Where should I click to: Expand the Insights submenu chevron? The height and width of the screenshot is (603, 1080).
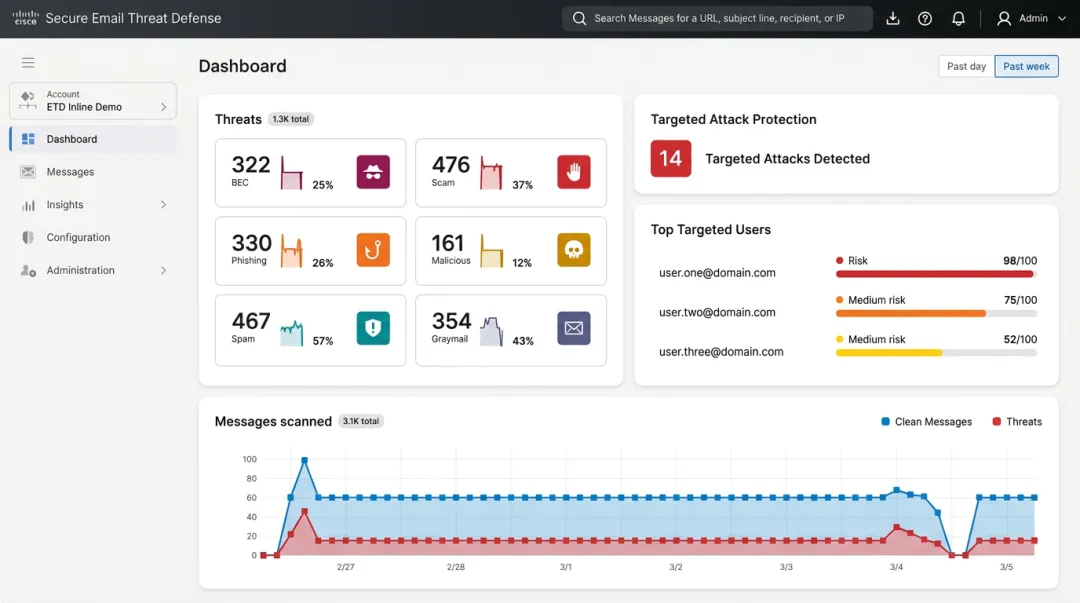[x=163, y=205]
